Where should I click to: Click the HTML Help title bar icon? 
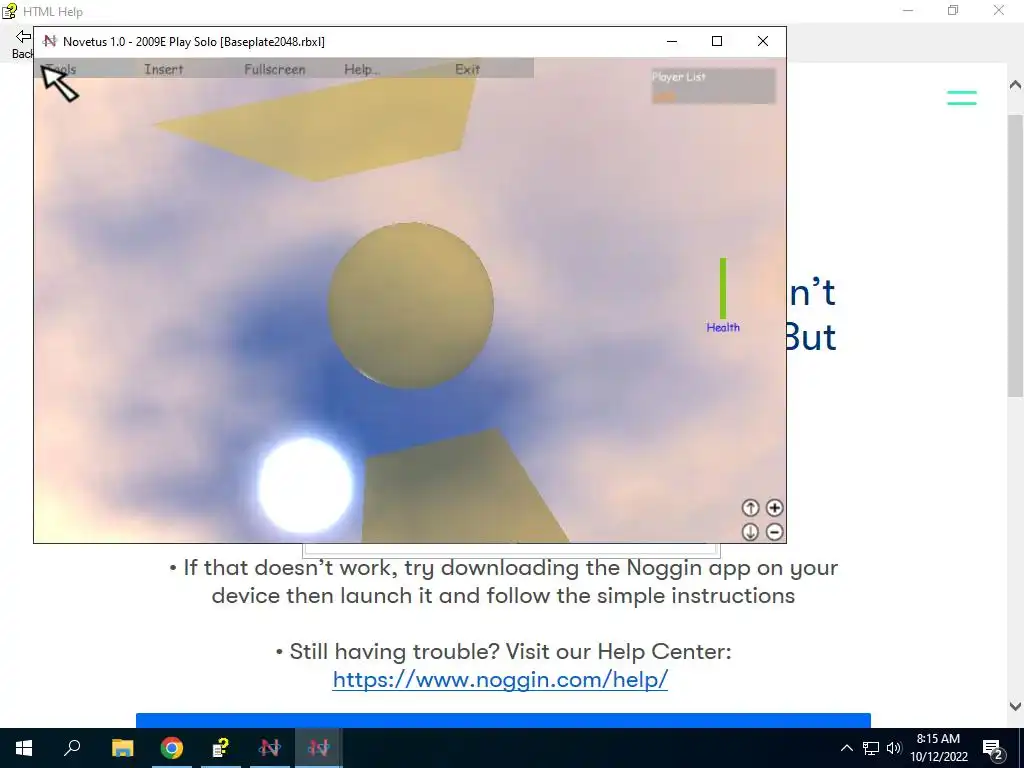(9, 11)
